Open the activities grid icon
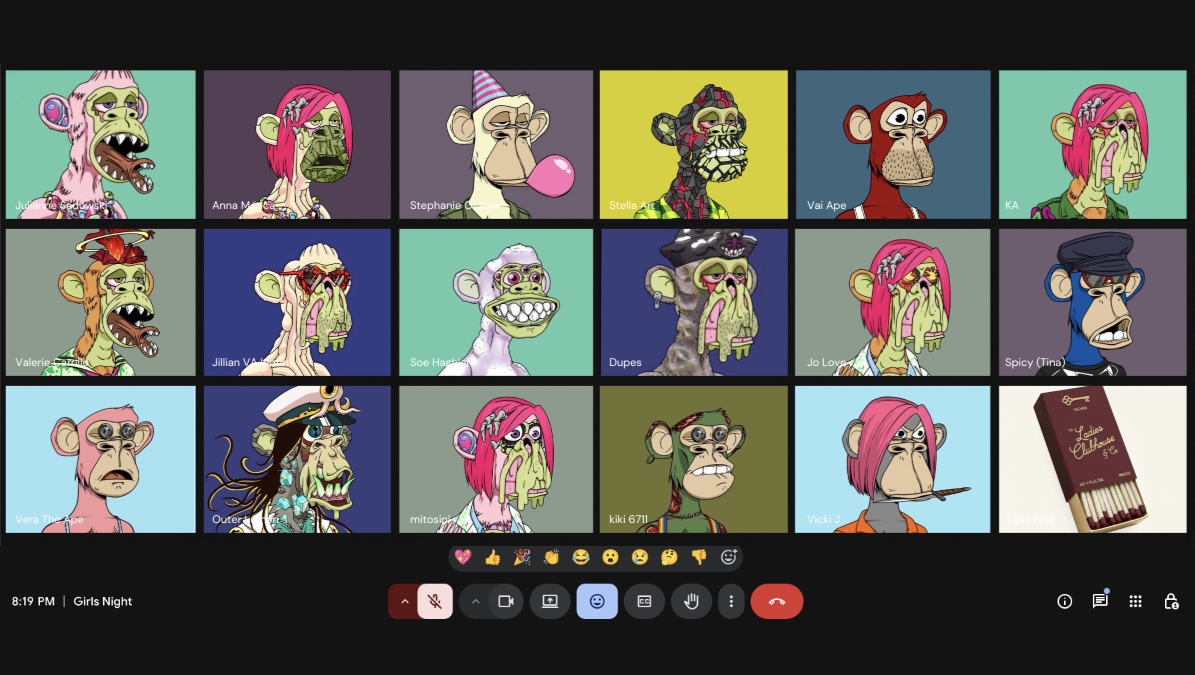This screenshot has width=1195, height=675. pos(1136,601)
